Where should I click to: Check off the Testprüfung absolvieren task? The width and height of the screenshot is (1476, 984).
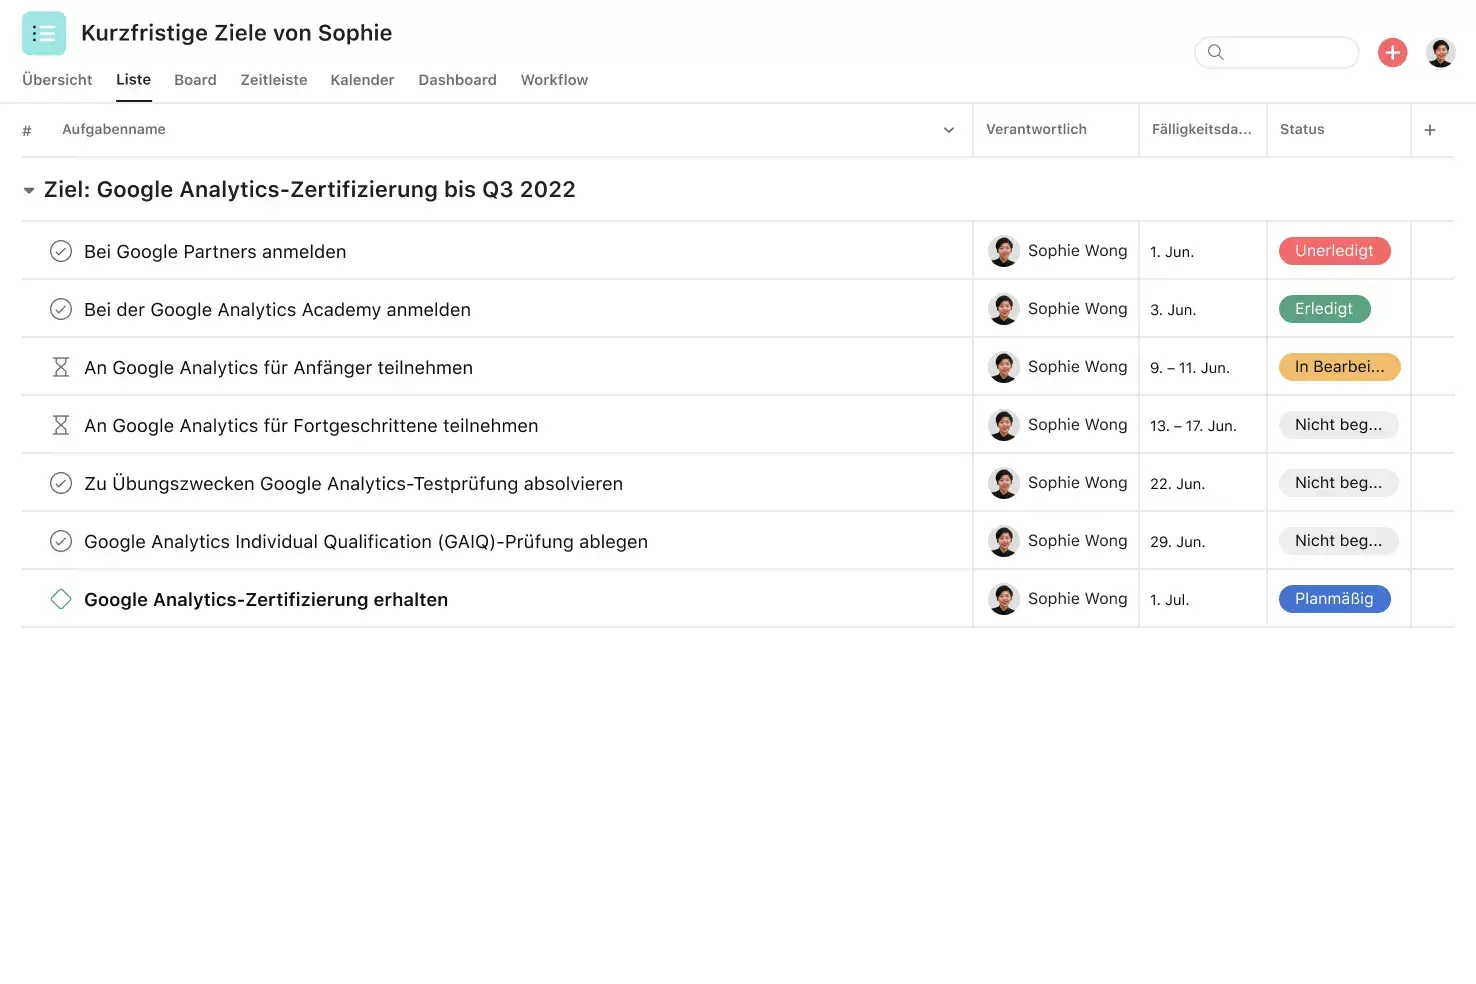(x=61, y=483)
